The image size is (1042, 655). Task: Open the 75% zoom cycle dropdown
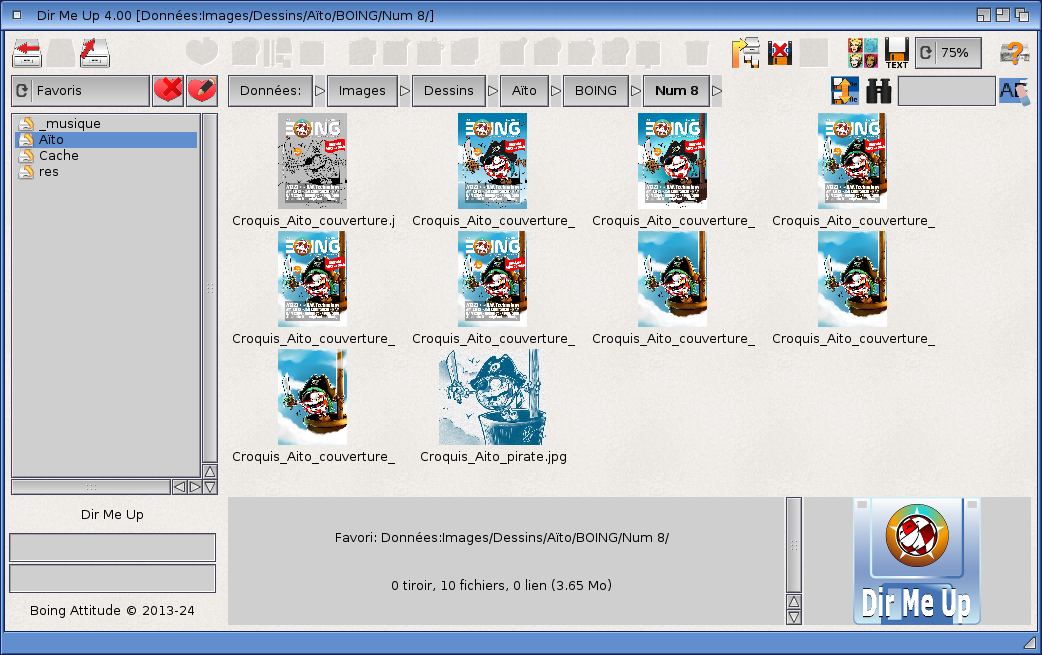pos(948,53)
